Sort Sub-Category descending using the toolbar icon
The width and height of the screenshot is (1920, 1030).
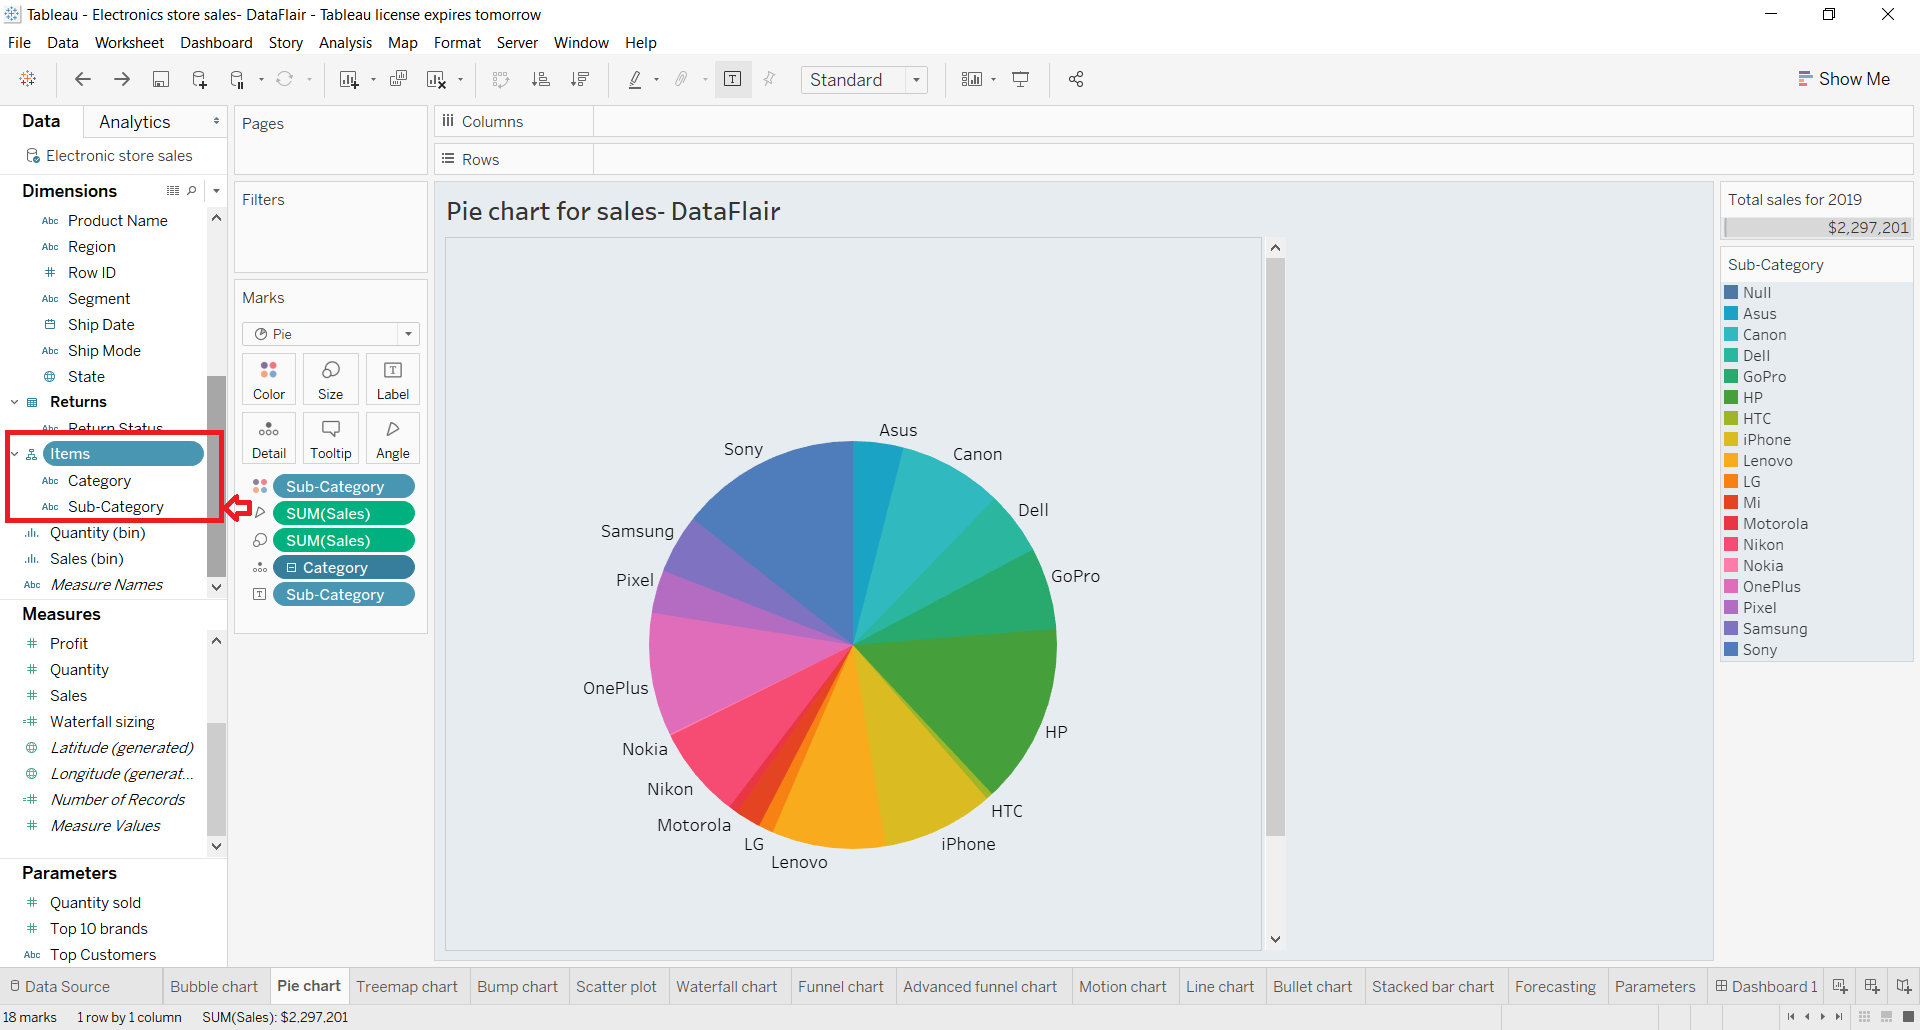[580, 79]
